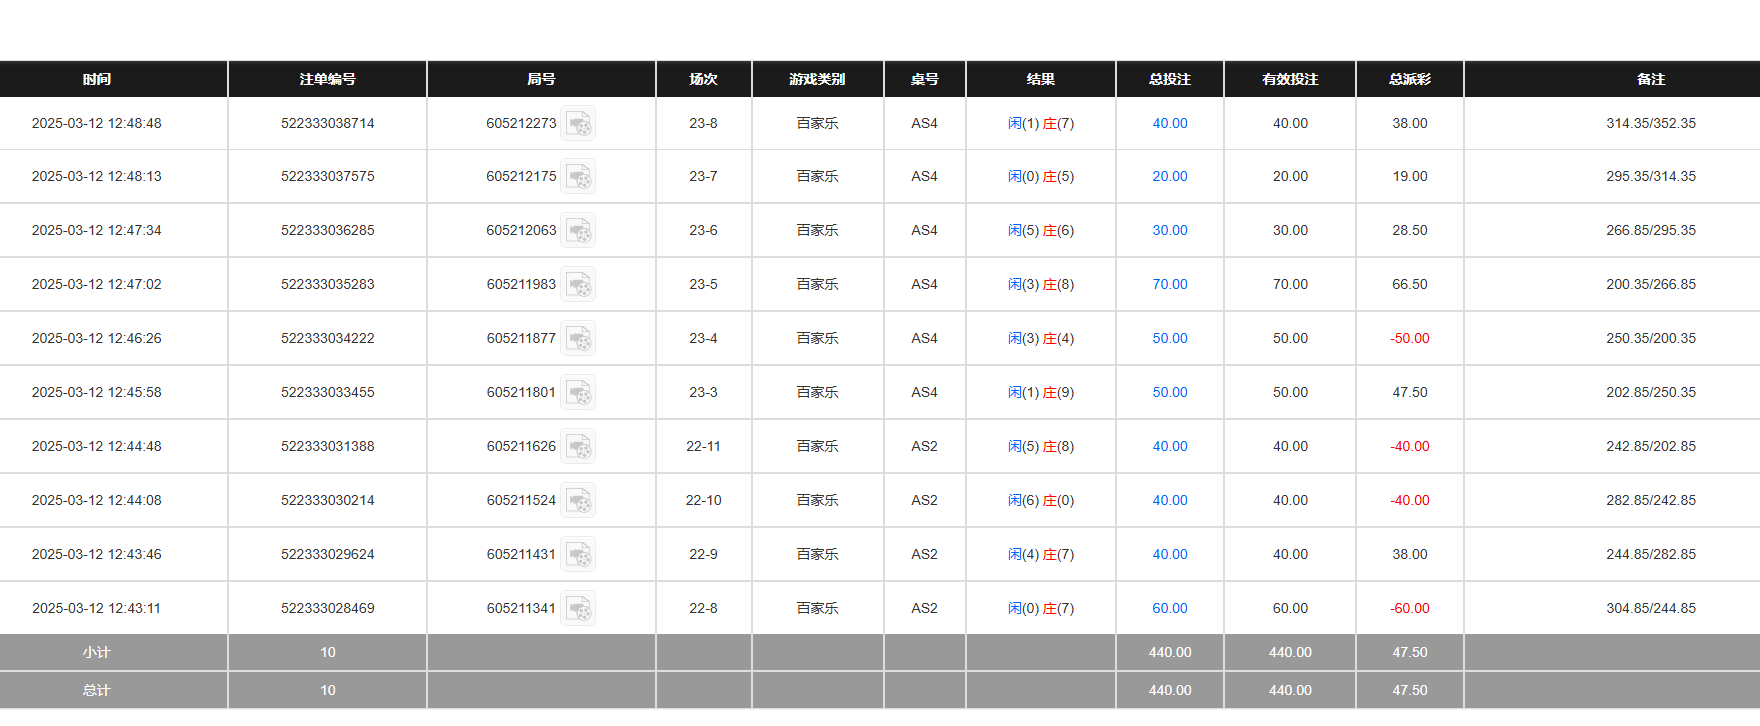Open replay icon for round 605211341

point(578,609)
